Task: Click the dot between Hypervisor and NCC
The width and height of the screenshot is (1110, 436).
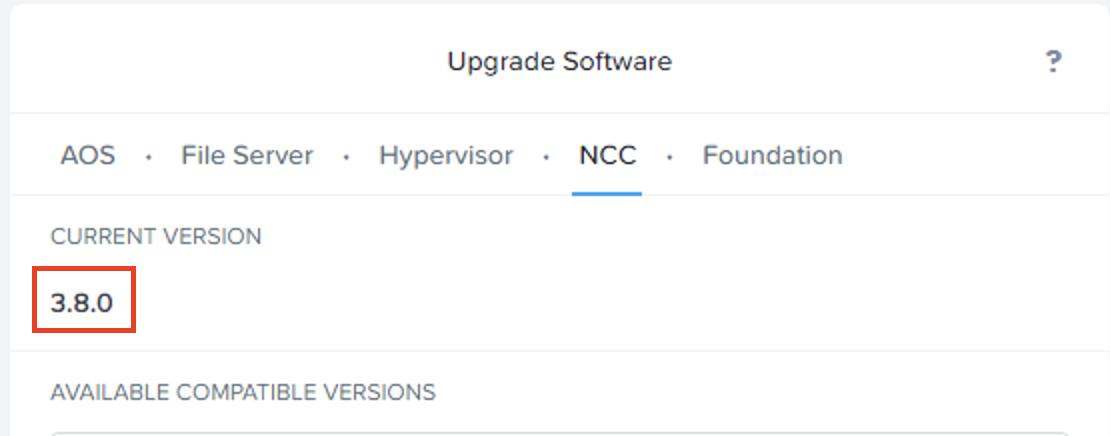Action: coord(546,158)
